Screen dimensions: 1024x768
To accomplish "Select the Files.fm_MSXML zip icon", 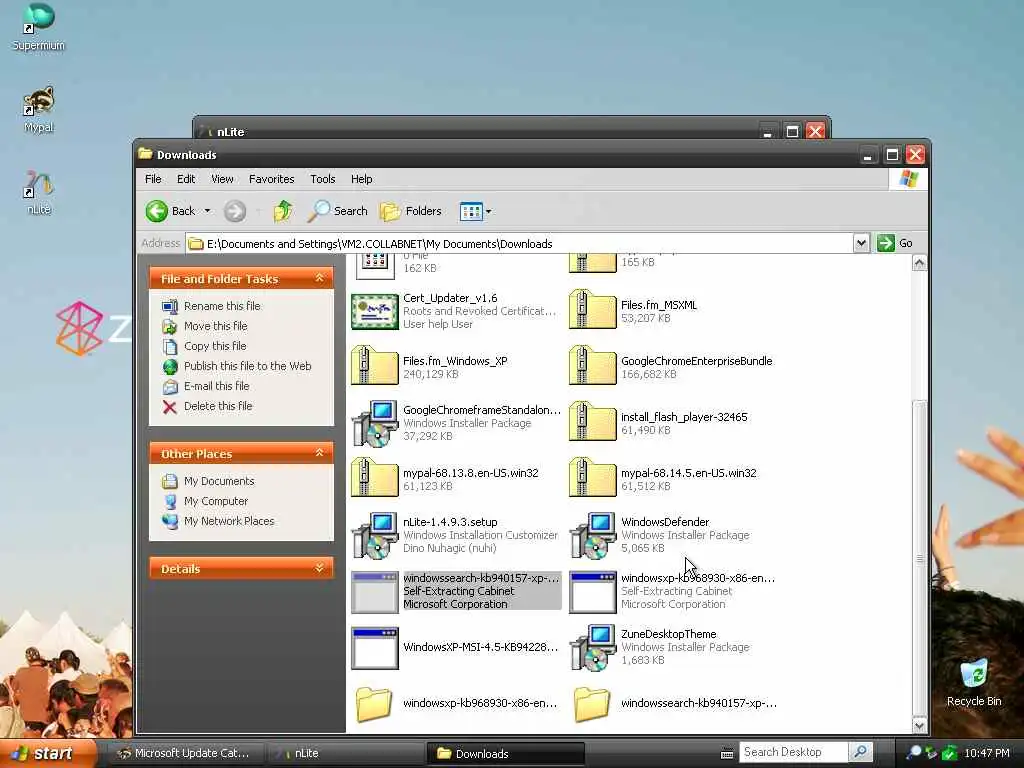I will (x=592, y=310).
